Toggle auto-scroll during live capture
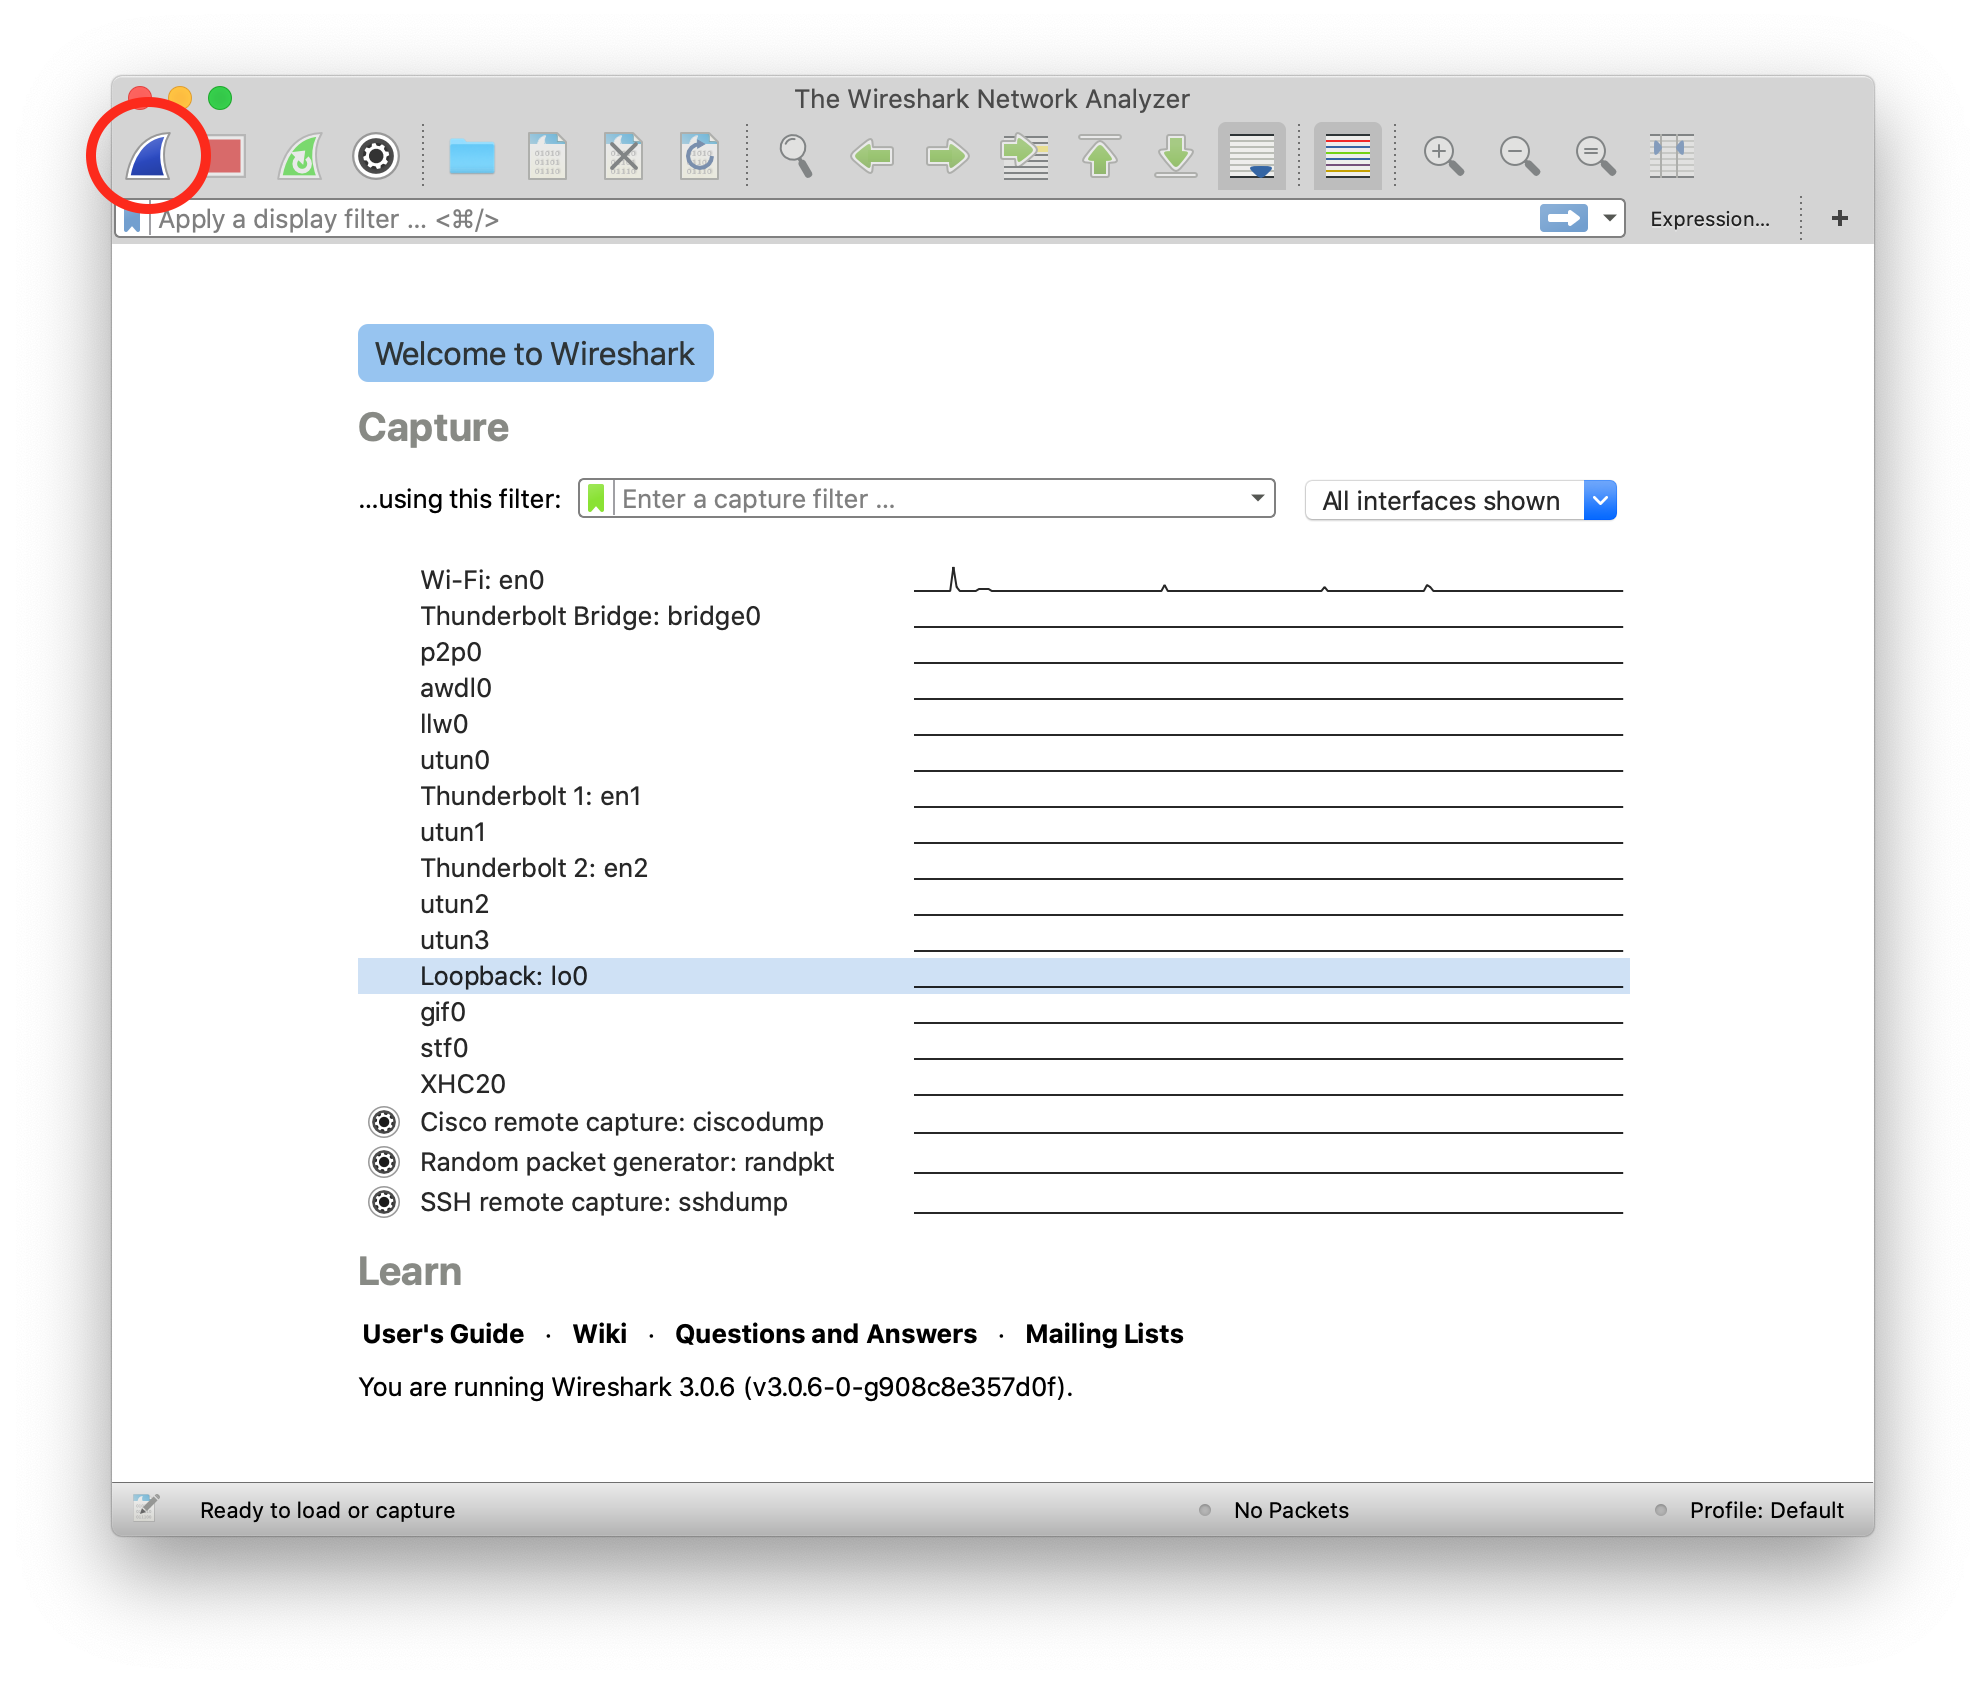This screenshot has width=1986, height=1684. 1251,157
